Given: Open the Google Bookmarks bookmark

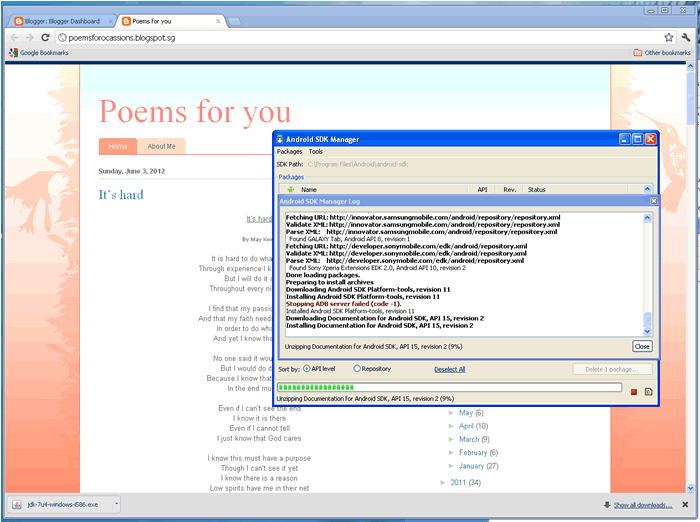Looking at the screenshot, I should [x=39, y=53].
